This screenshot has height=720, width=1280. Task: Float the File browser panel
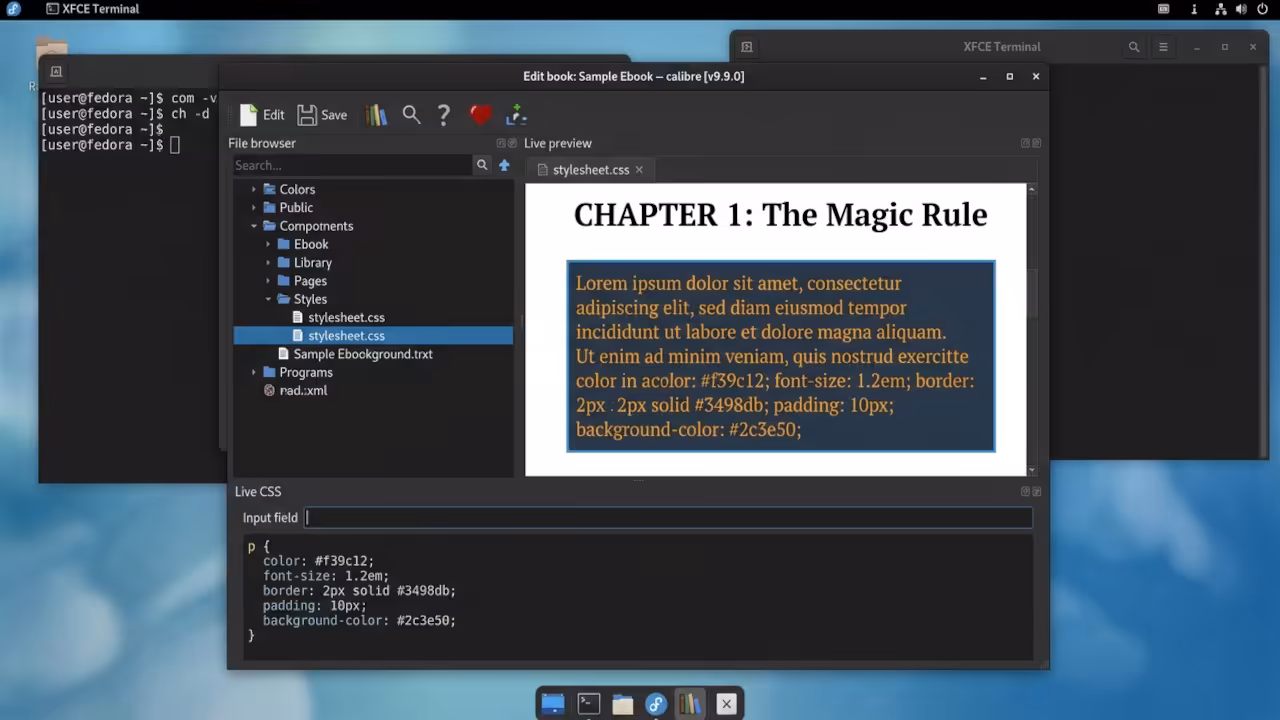tap(502, 143)
